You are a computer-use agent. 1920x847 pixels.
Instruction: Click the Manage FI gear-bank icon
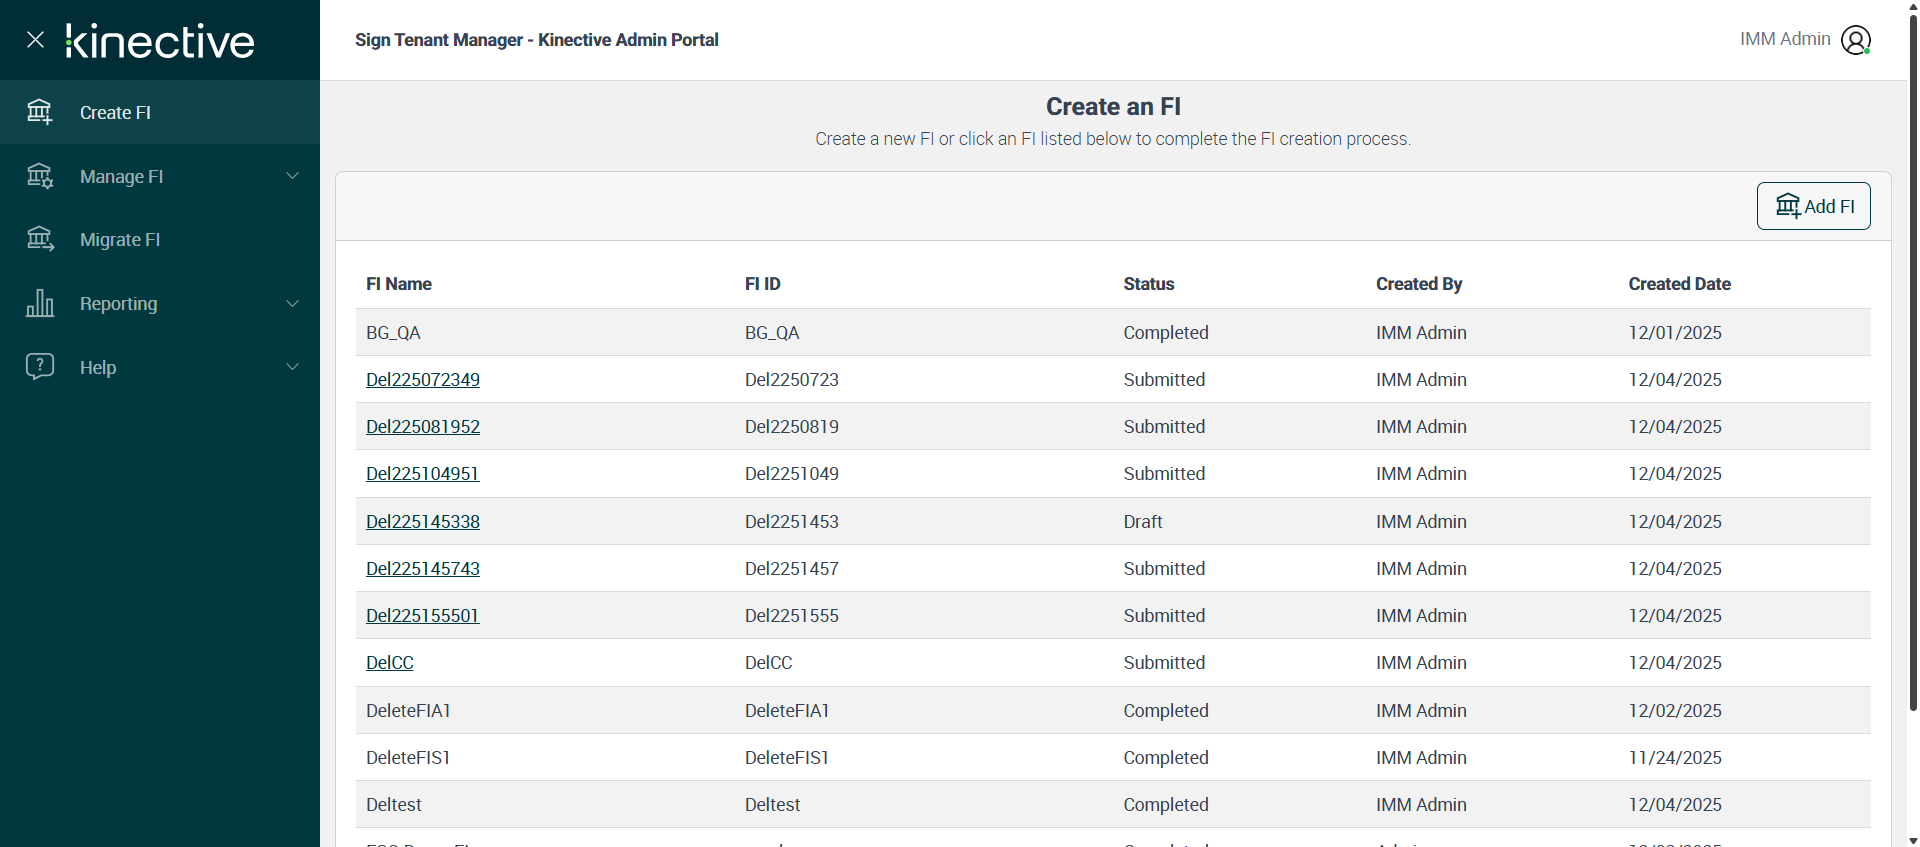(x=40, y=176)
